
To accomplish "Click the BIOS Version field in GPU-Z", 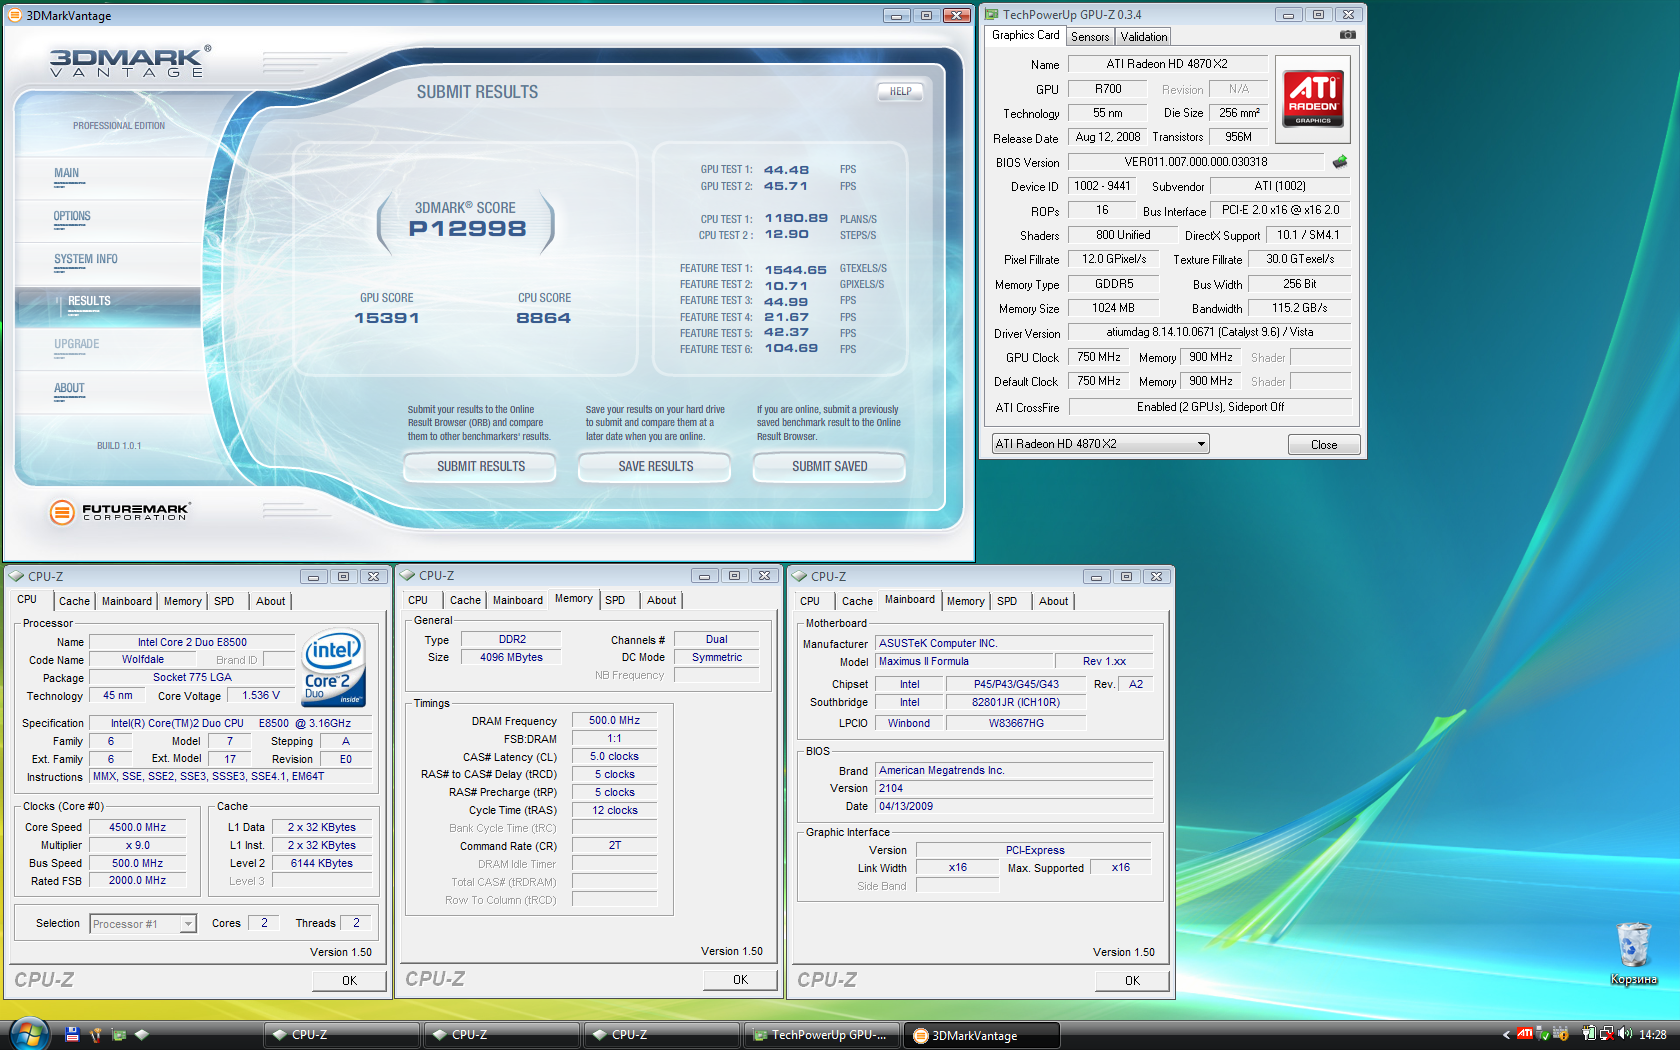I will click(x=1196, y=162).
